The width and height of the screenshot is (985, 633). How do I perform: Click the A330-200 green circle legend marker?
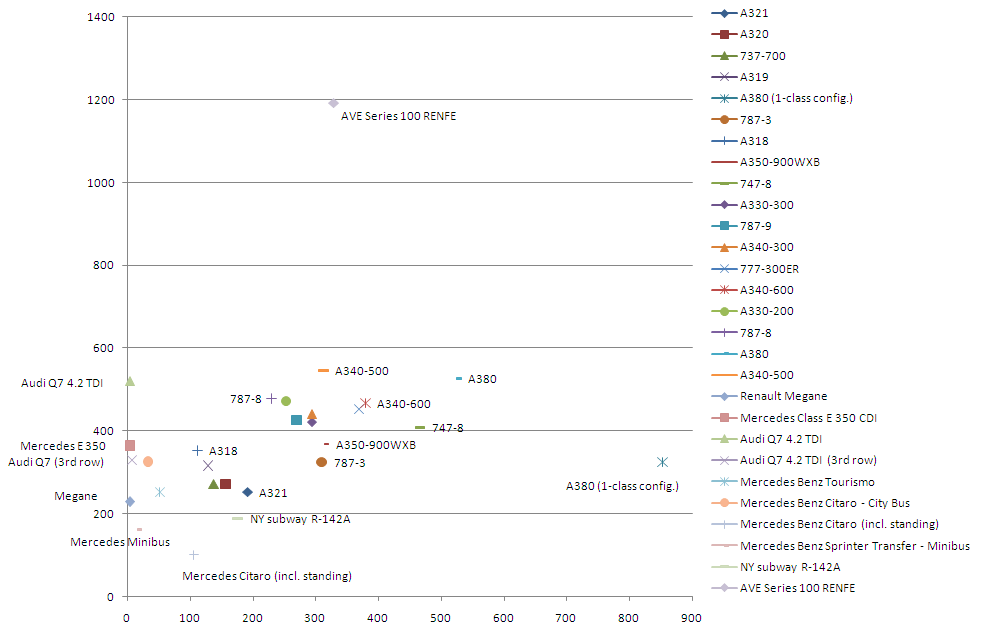[x=725, y=311]
